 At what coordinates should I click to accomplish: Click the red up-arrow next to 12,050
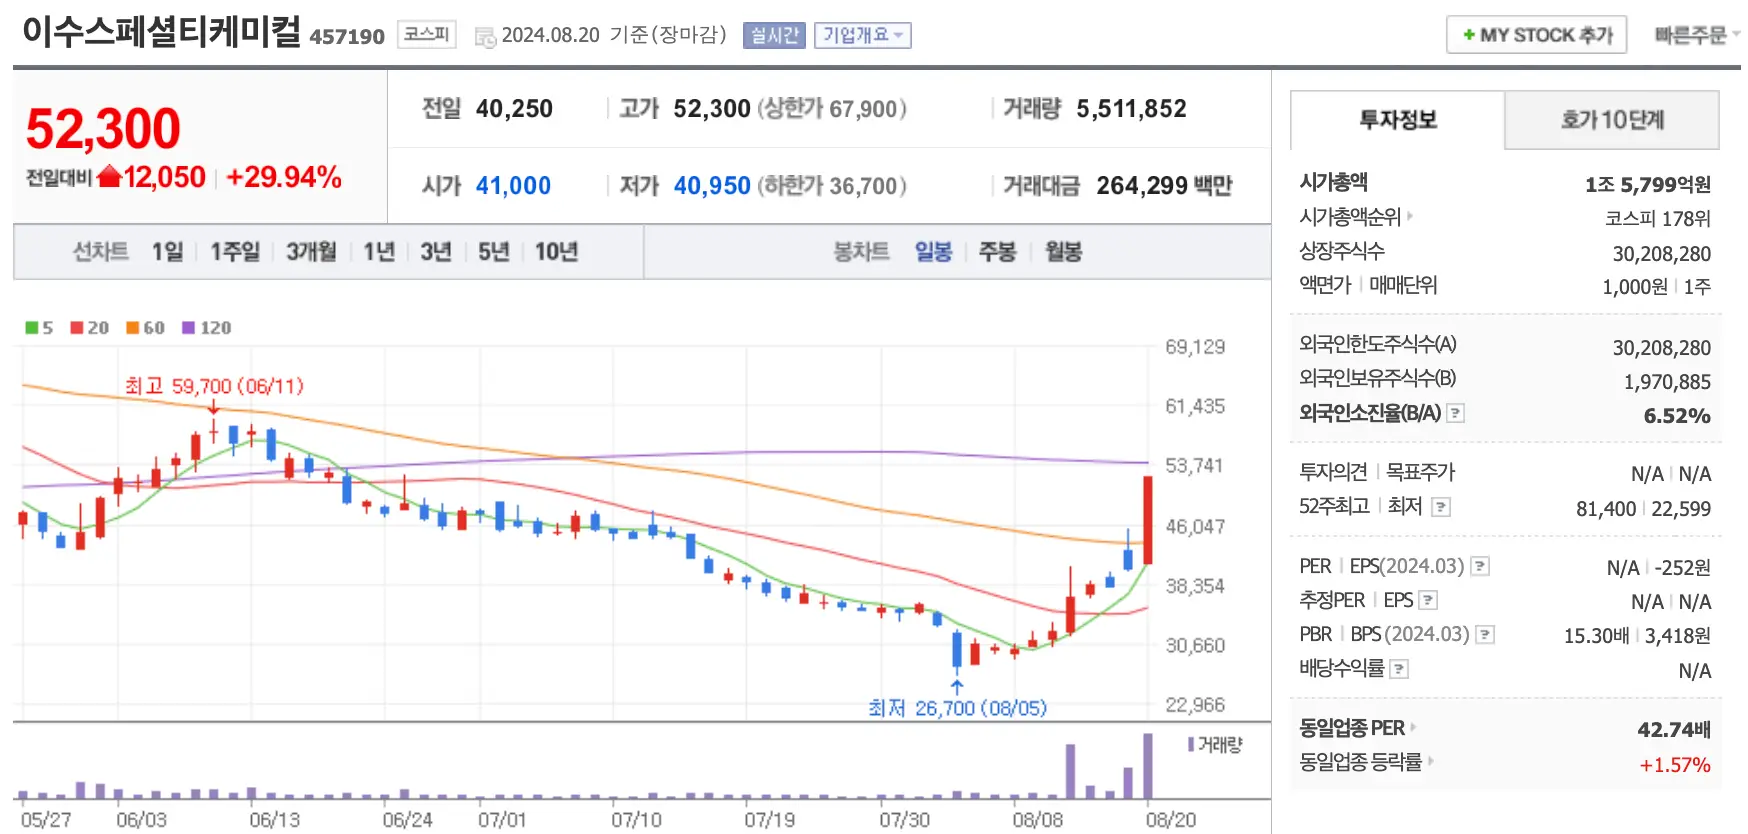109,177
